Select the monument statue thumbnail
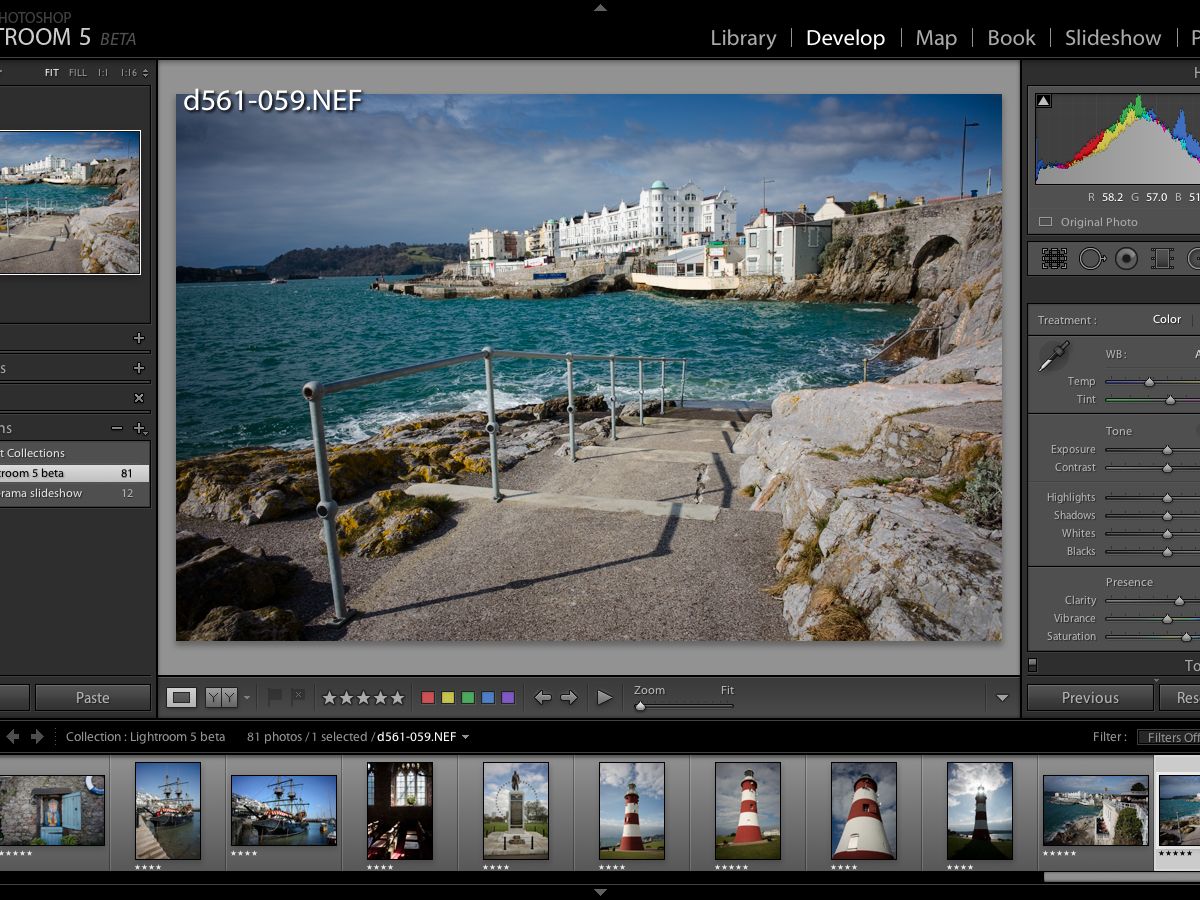This screenshot has width=1200, height=900. pyautogui.click(x=516, y=810)
